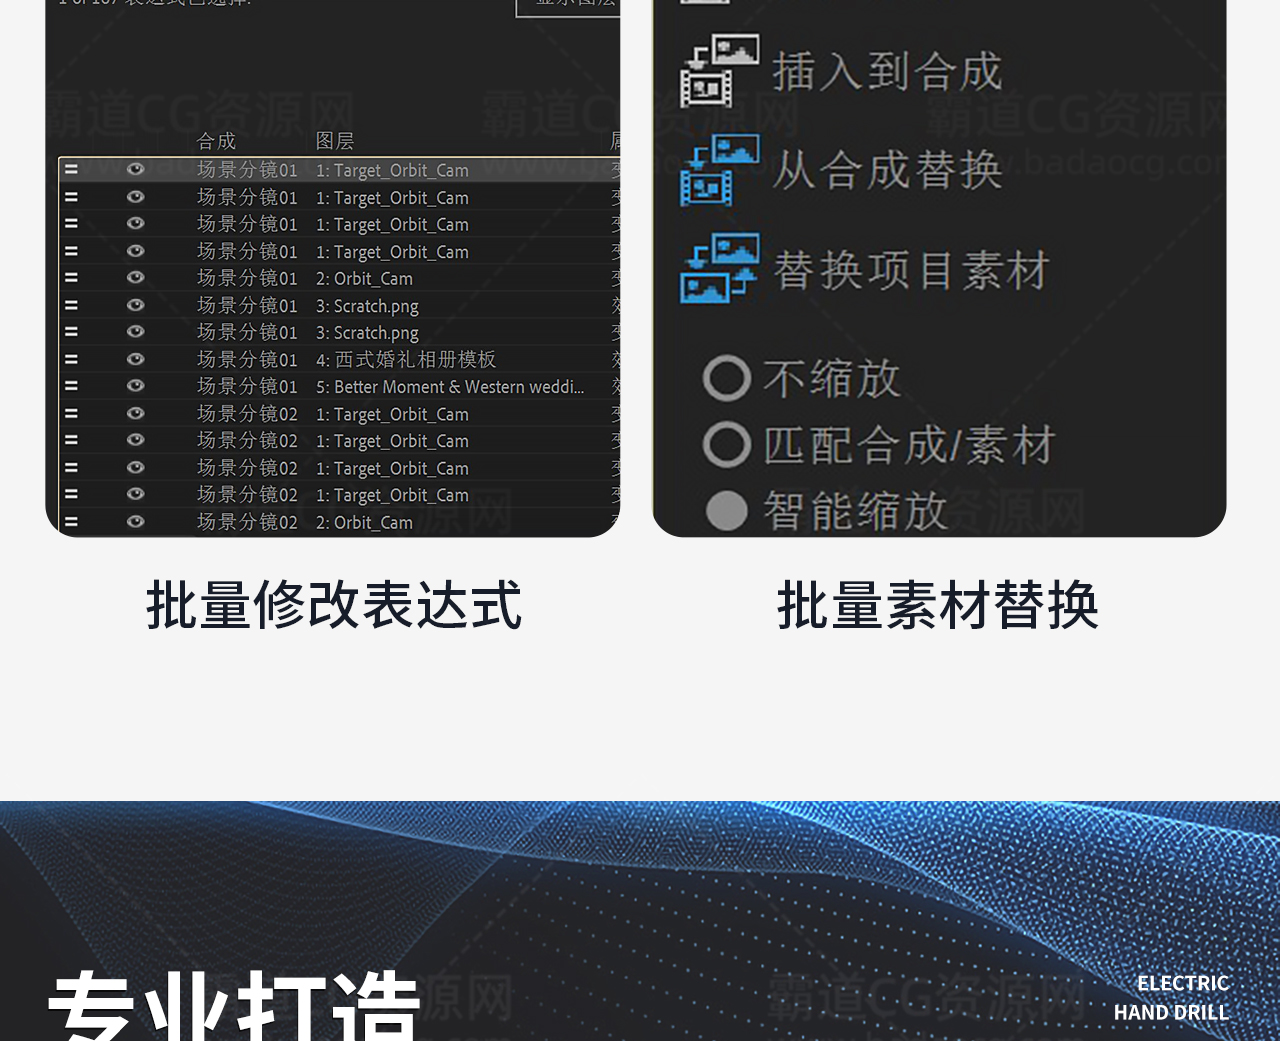
Task: Click the 从合成替换 text label
Action: (887, 171)
